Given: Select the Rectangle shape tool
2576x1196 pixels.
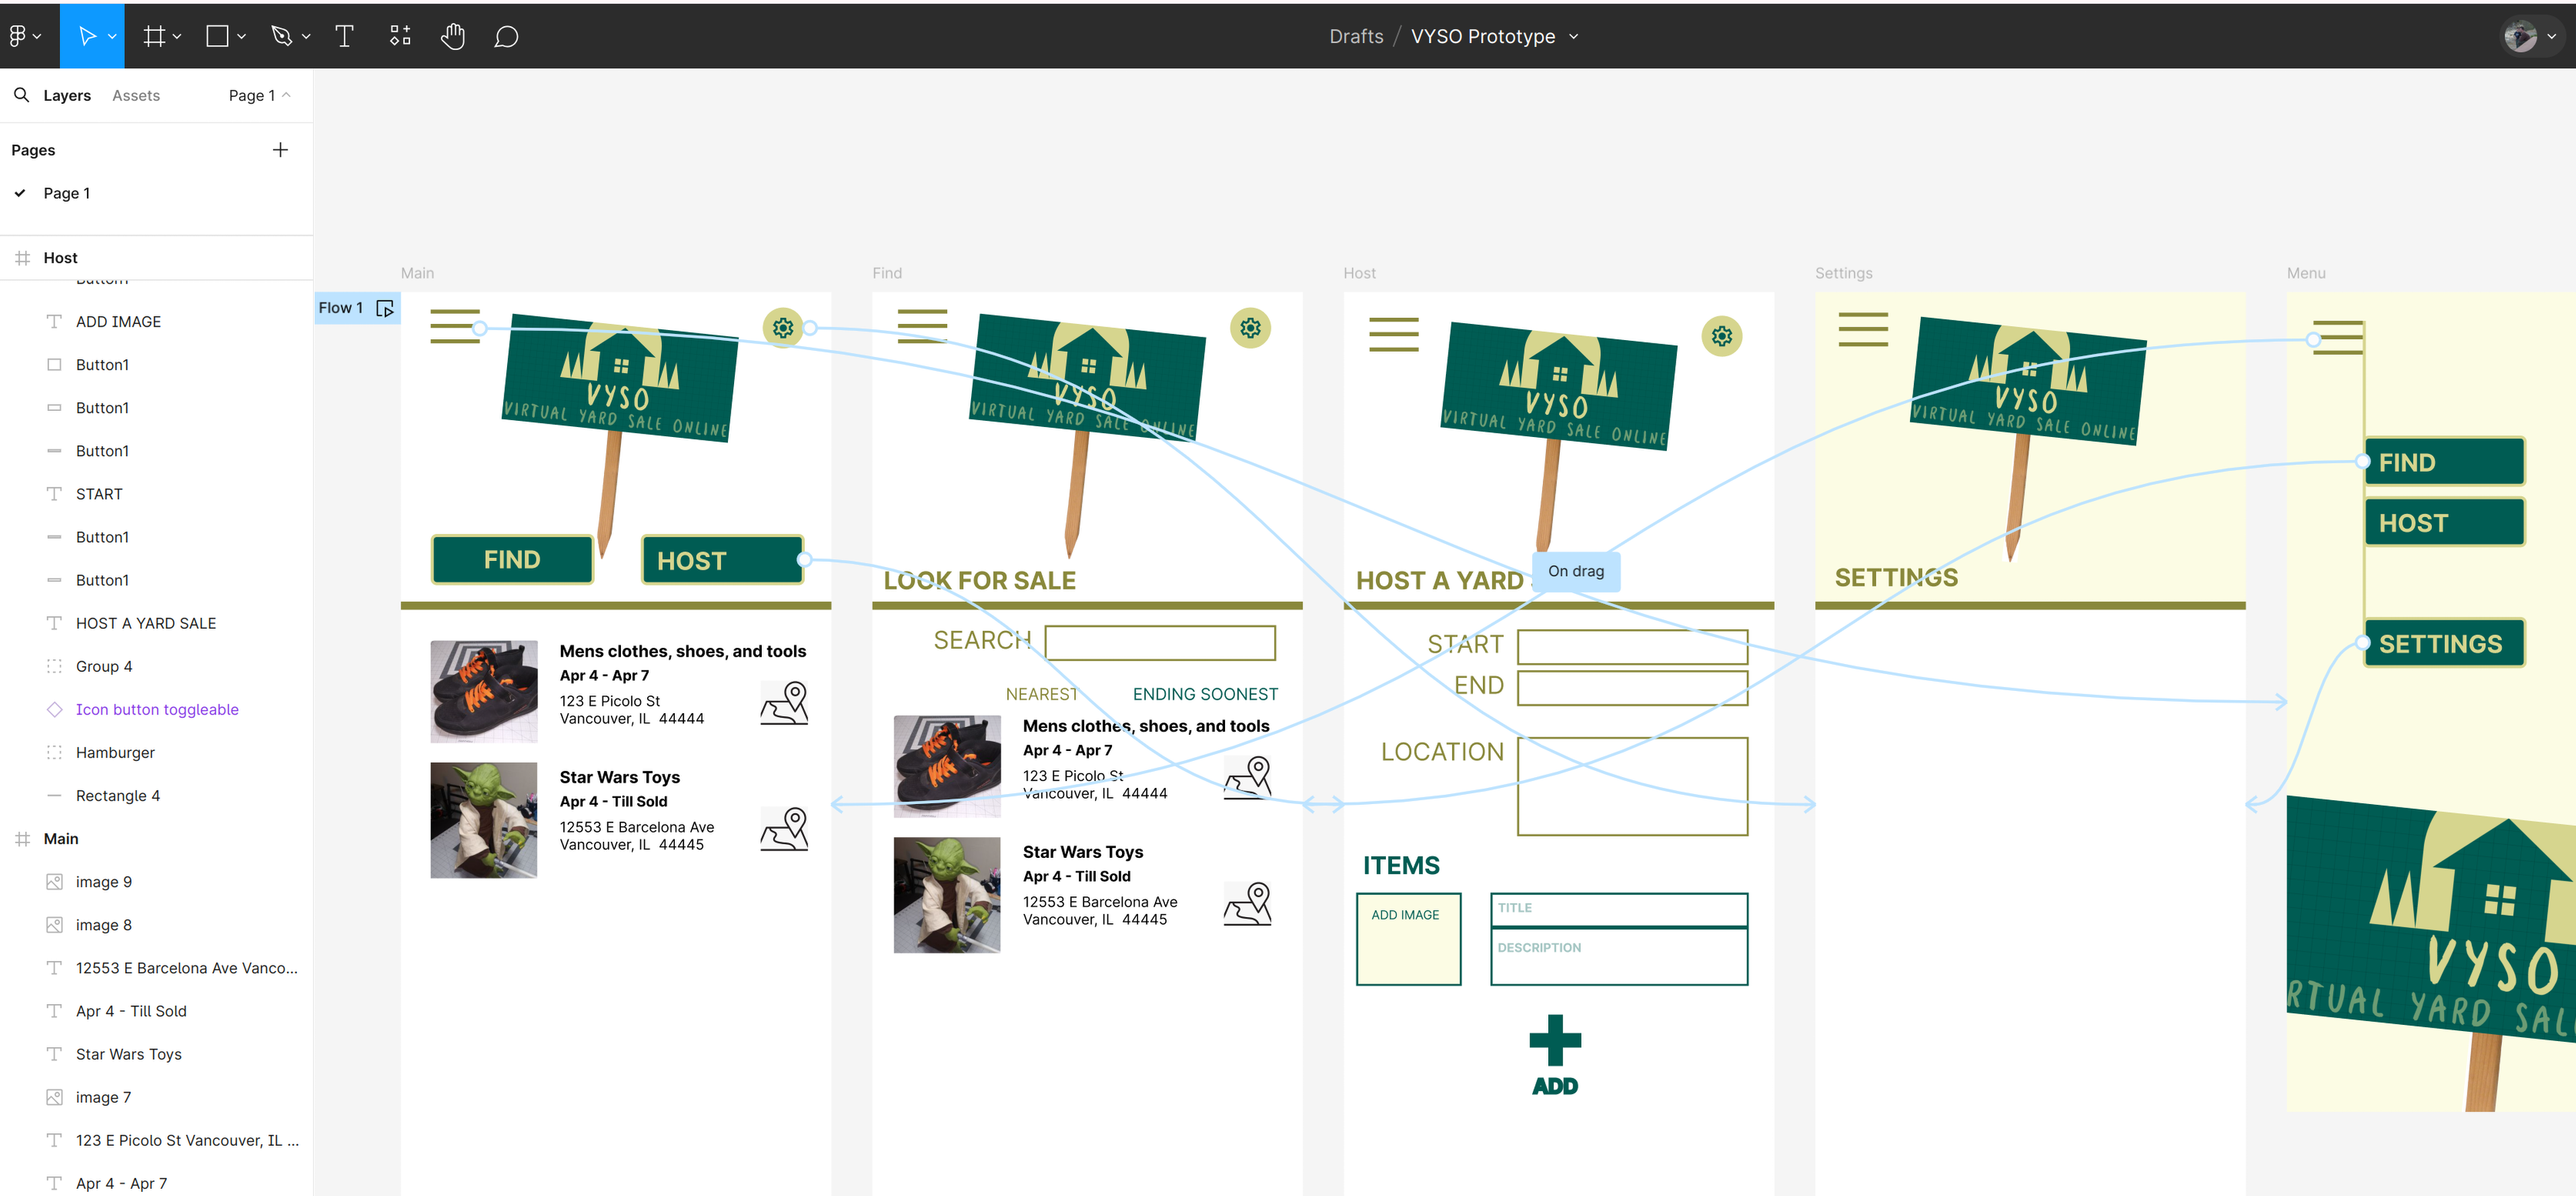Looking at the screenshot, I should point(217,36).
